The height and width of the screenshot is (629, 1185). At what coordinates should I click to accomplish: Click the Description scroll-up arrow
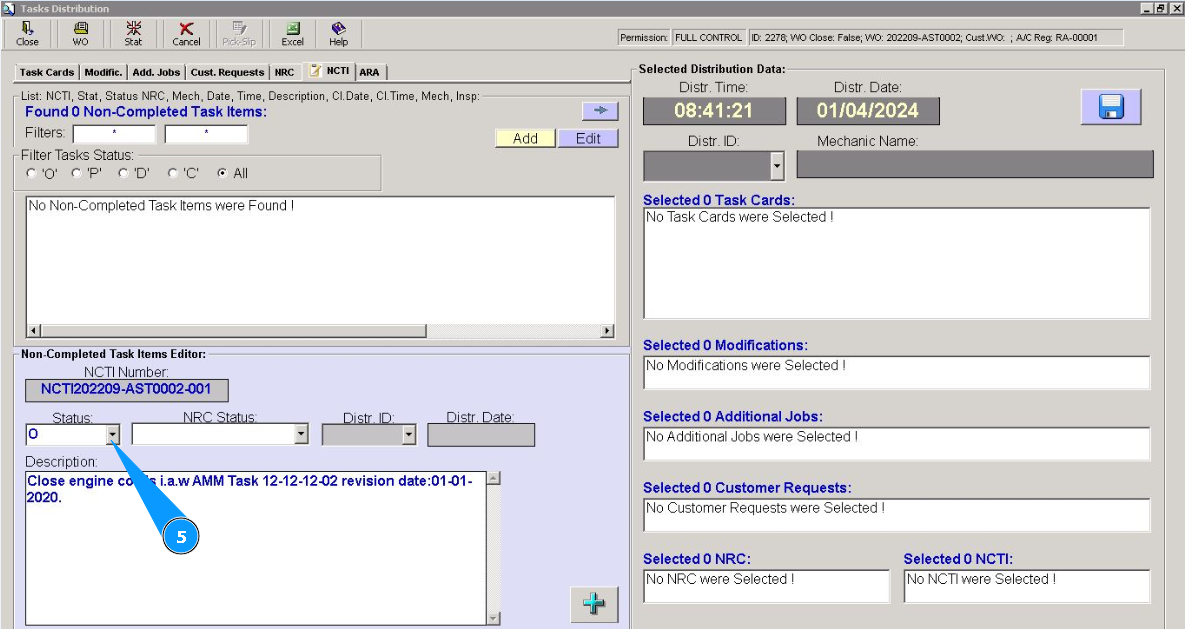click(x=493, y=478)
